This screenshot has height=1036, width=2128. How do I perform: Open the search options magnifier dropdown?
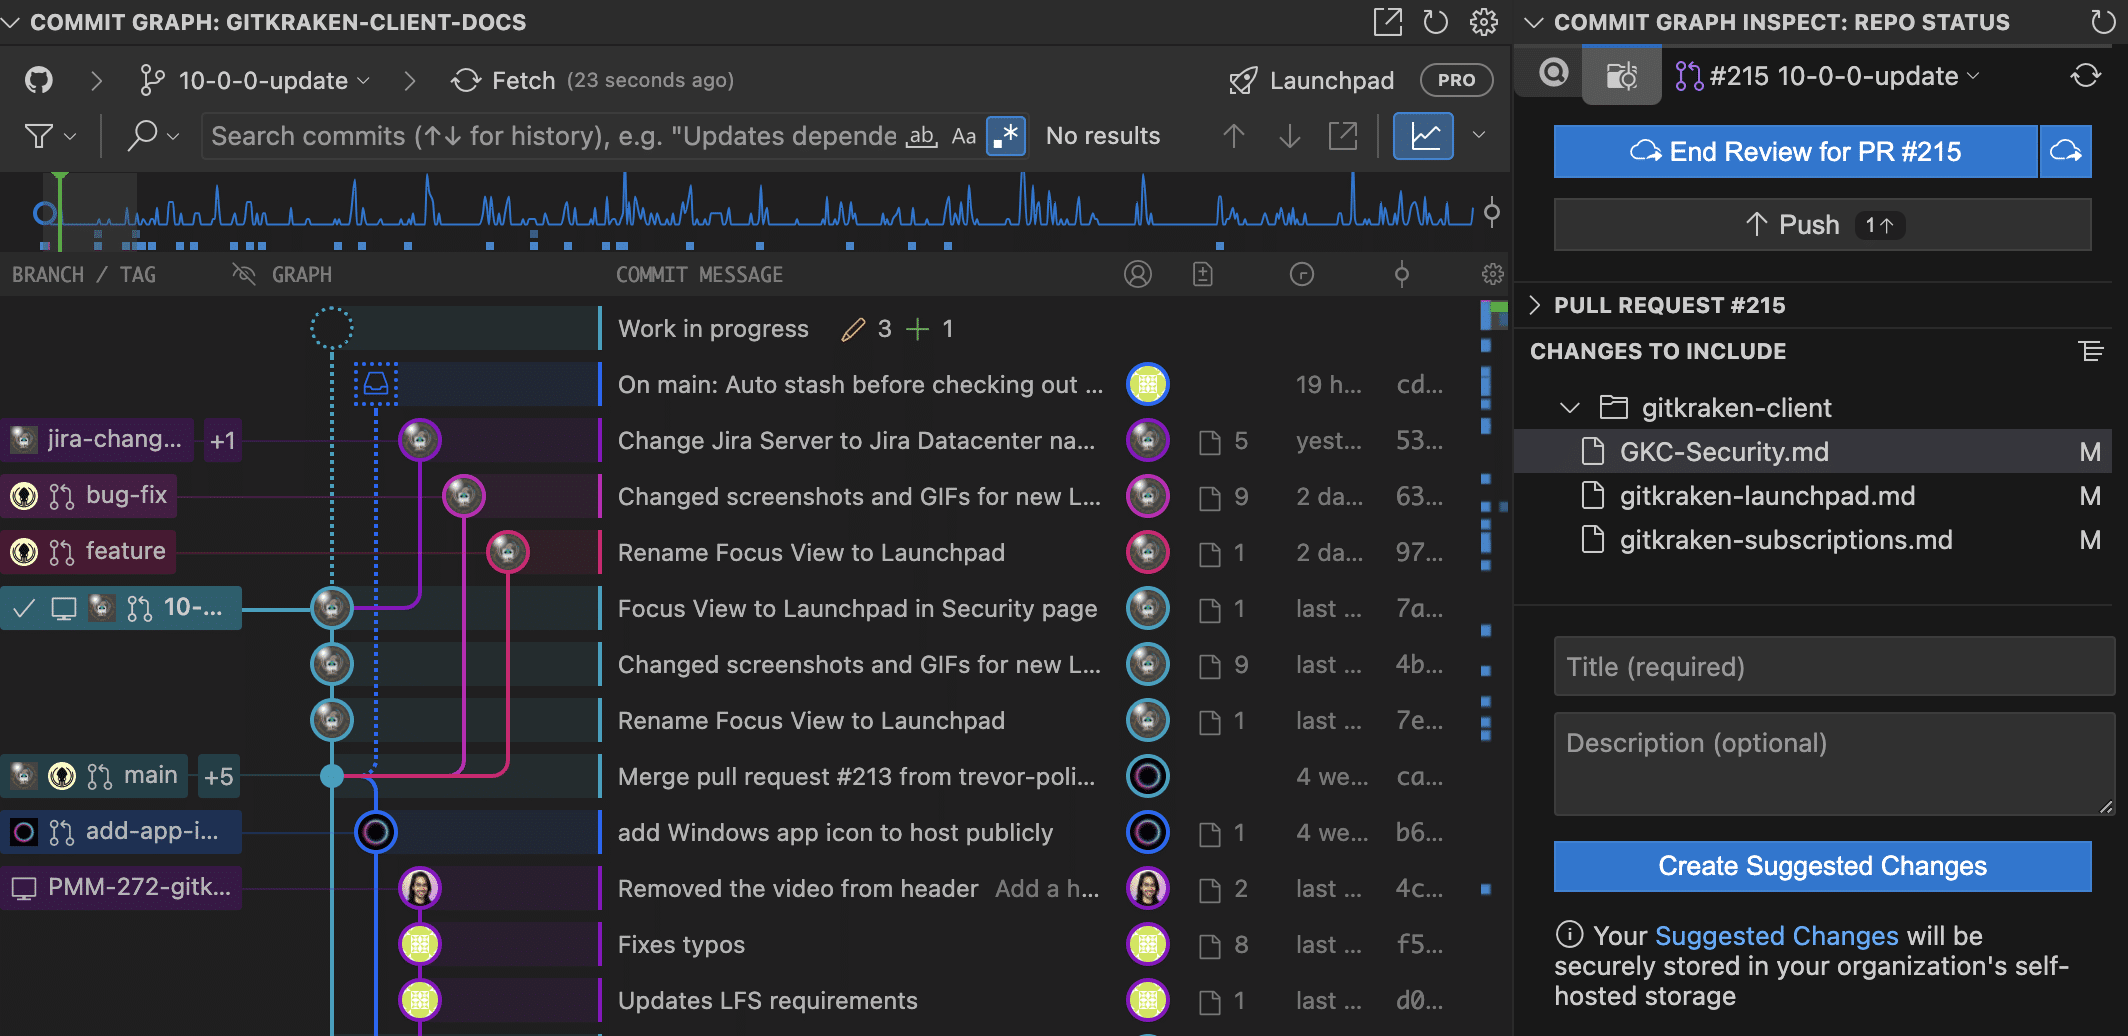[x=153, y=136]
